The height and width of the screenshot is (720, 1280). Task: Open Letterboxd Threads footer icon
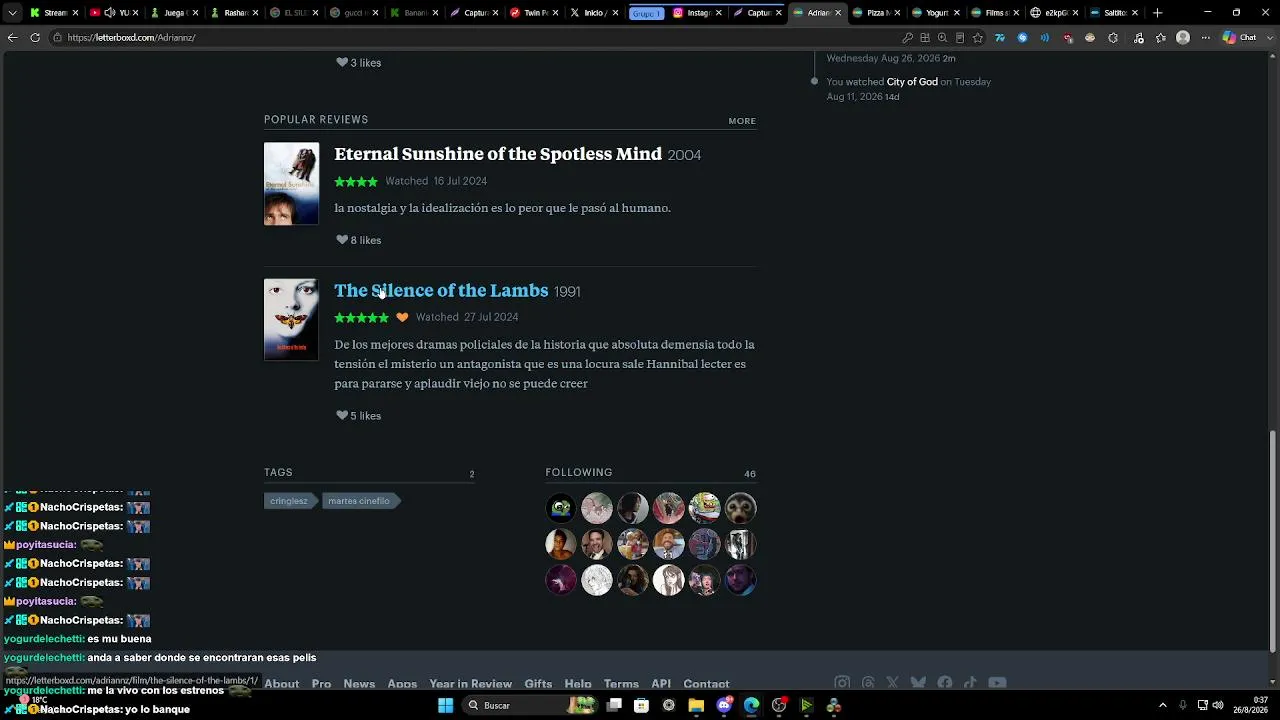(x=868, y=683)
